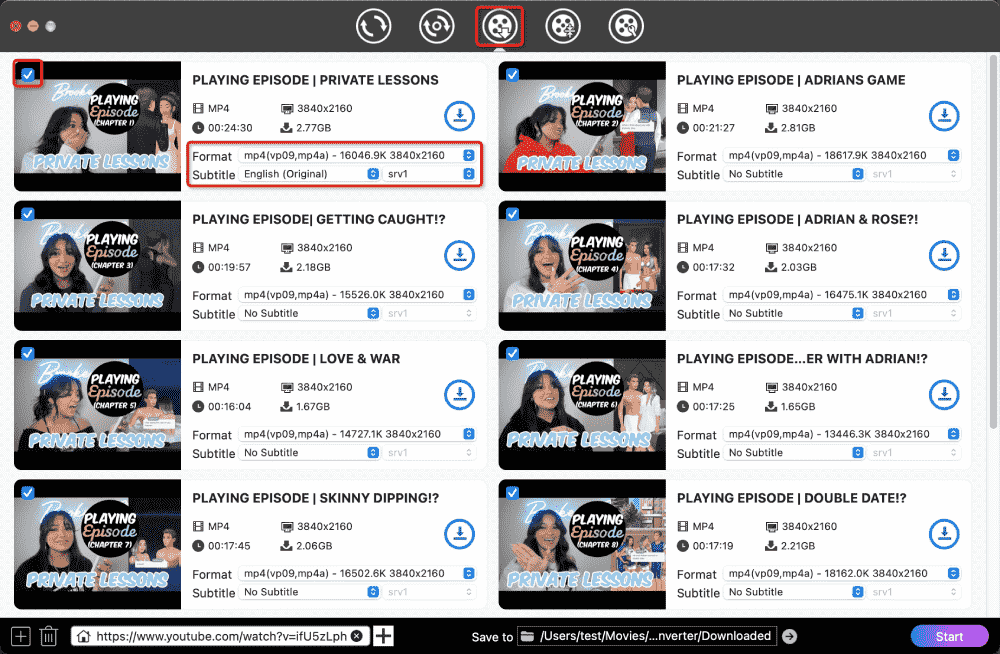Screen dimensions: 1000x654
Task: Open output folder with arrow icon
Action: (x=790, y=636)
